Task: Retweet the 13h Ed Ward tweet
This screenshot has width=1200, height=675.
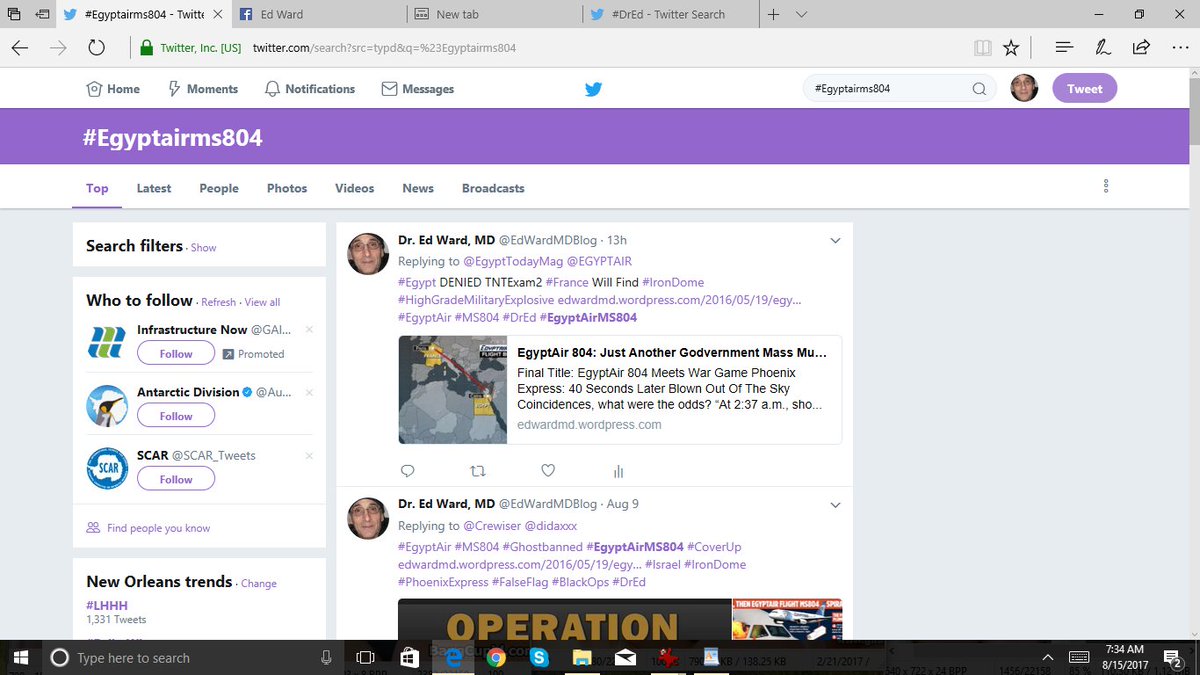Action: (478, 471)
